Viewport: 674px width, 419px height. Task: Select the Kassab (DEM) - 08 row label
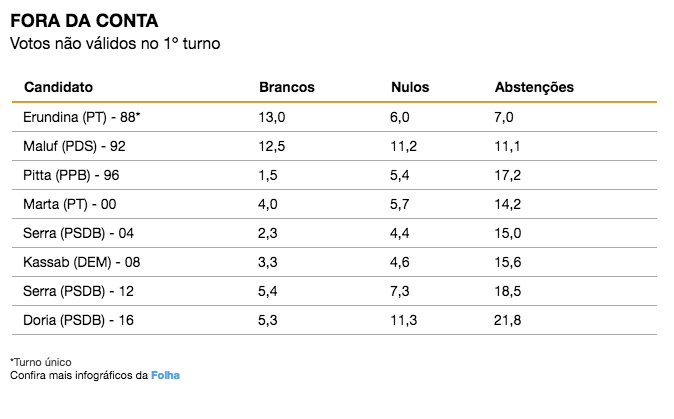(x=80, y=262)
